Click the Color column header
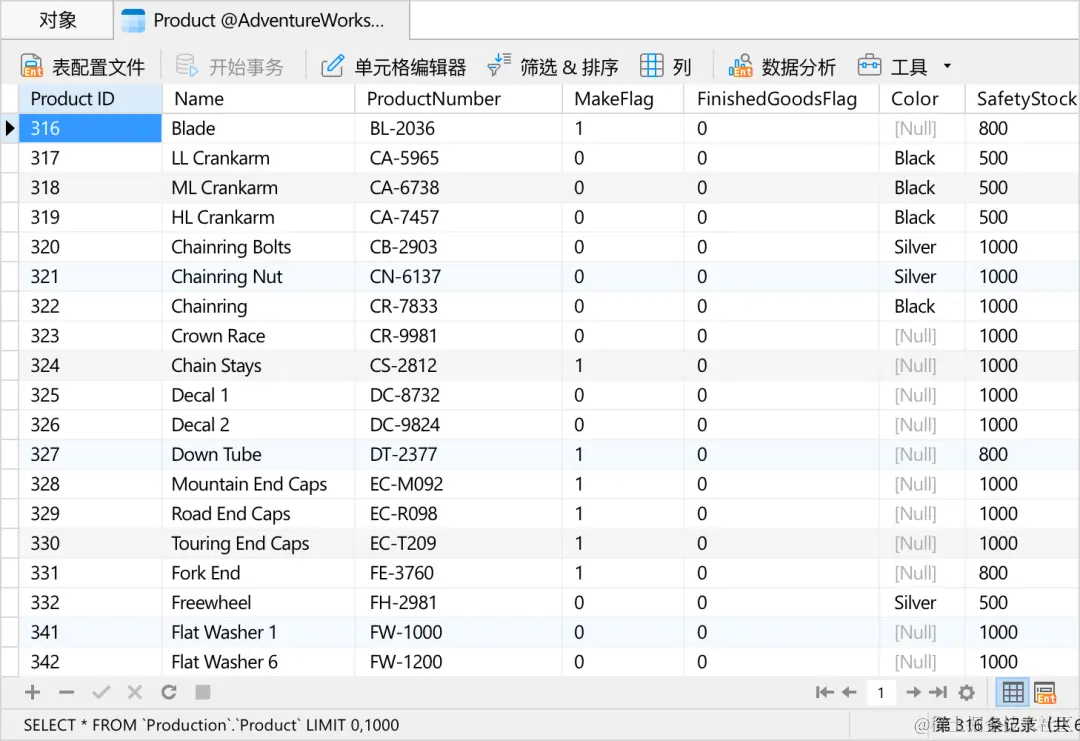 (922, 98)
